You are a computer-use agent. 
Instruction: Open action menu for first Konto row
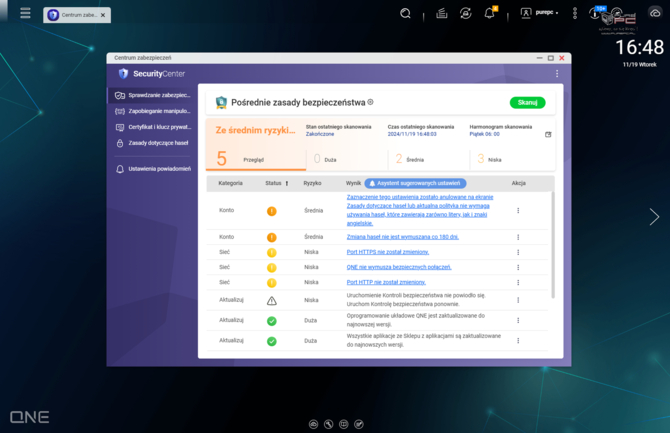coord(518,210)
